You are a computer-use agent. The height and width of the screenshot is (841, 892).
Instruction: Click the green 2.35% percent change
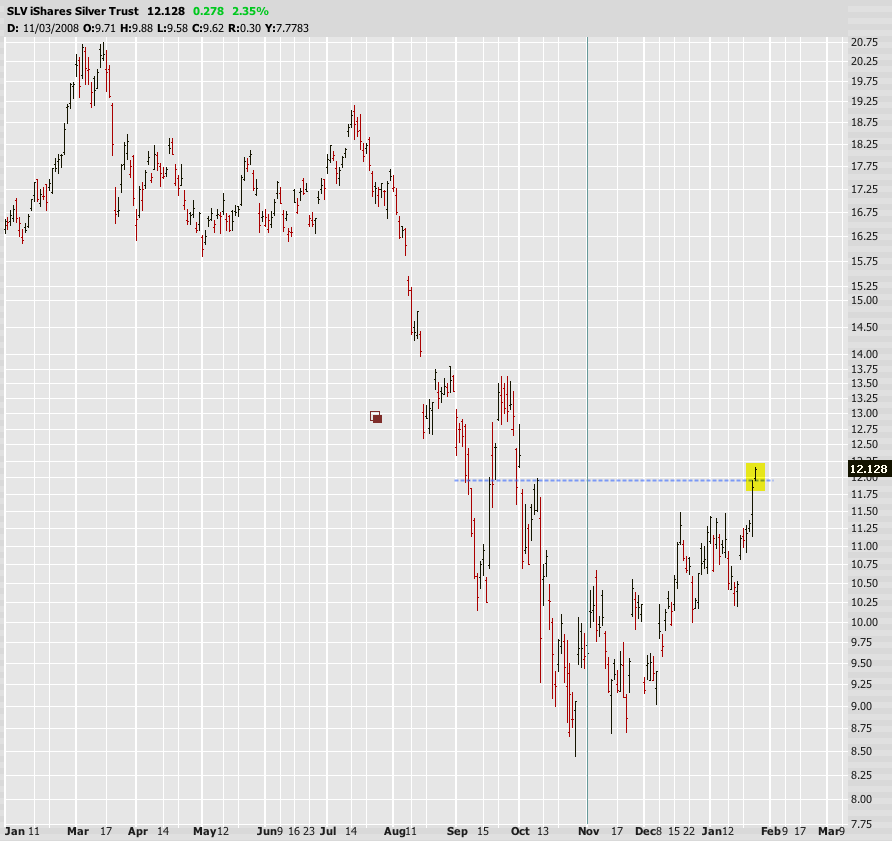pyautogui.click(x=250, y=11)
